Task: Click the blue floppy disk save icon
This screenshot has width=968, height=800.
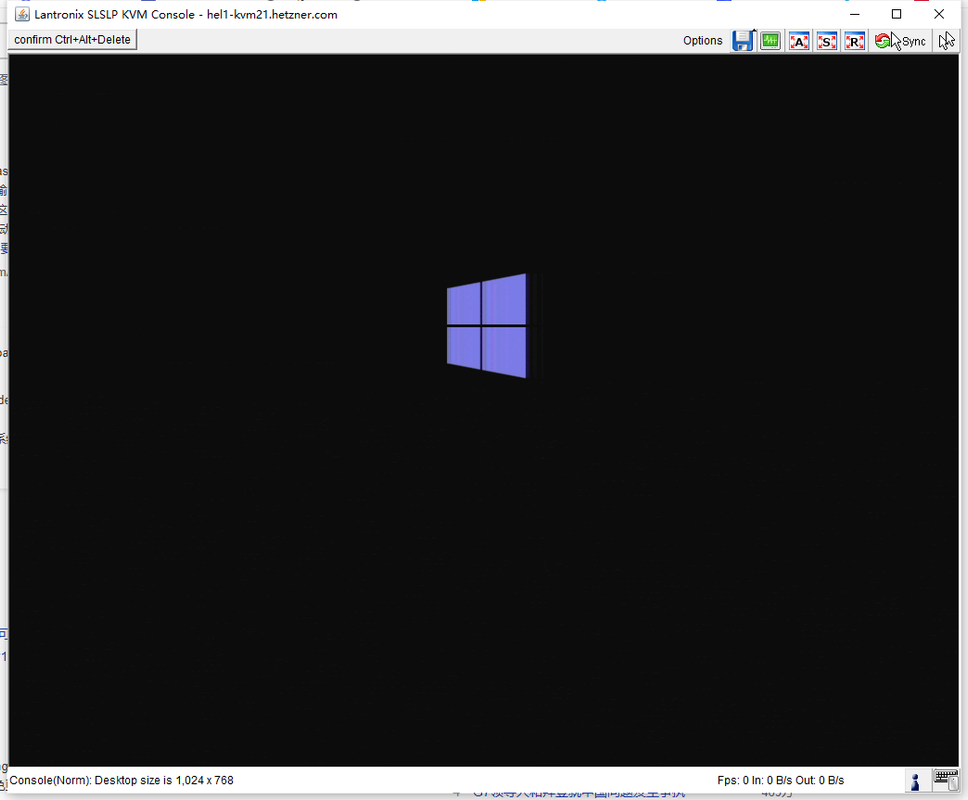Action: [743, 41]
